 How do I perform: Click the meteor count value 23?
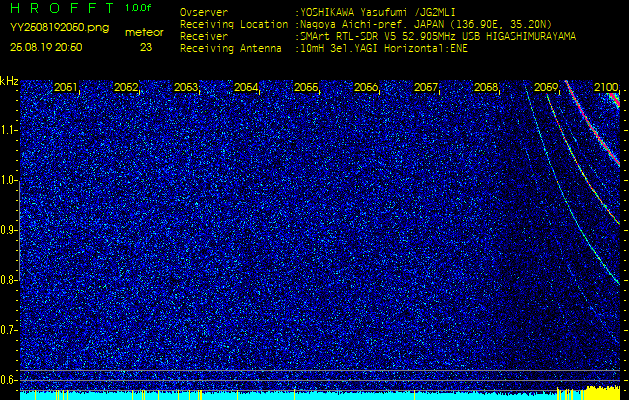pyautogui.click(x=146, y=47)
